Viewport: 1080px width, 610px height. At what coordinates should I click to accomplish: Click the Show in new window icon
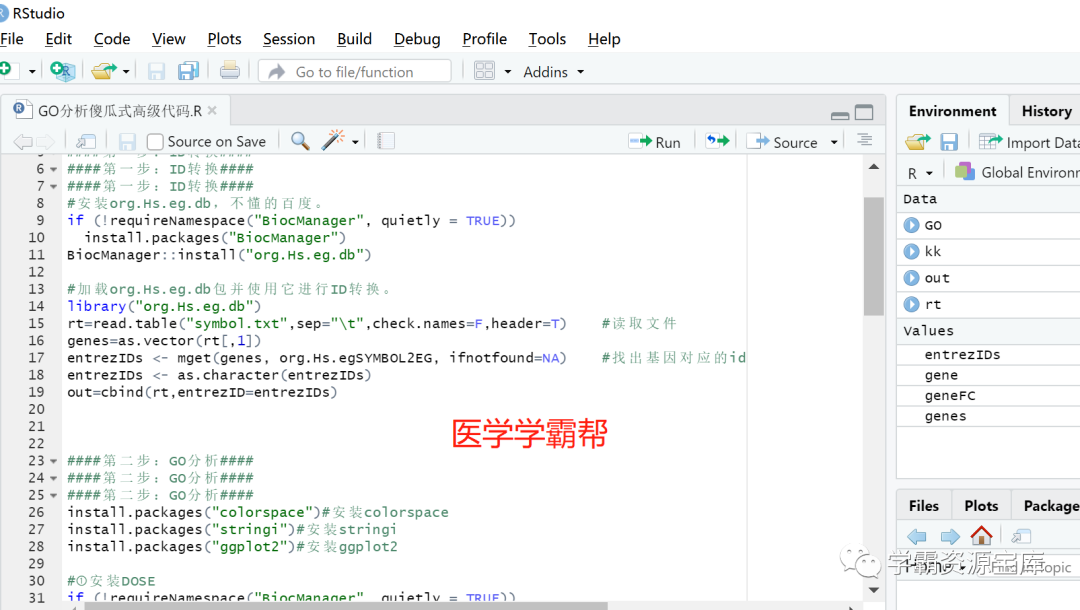86,142
